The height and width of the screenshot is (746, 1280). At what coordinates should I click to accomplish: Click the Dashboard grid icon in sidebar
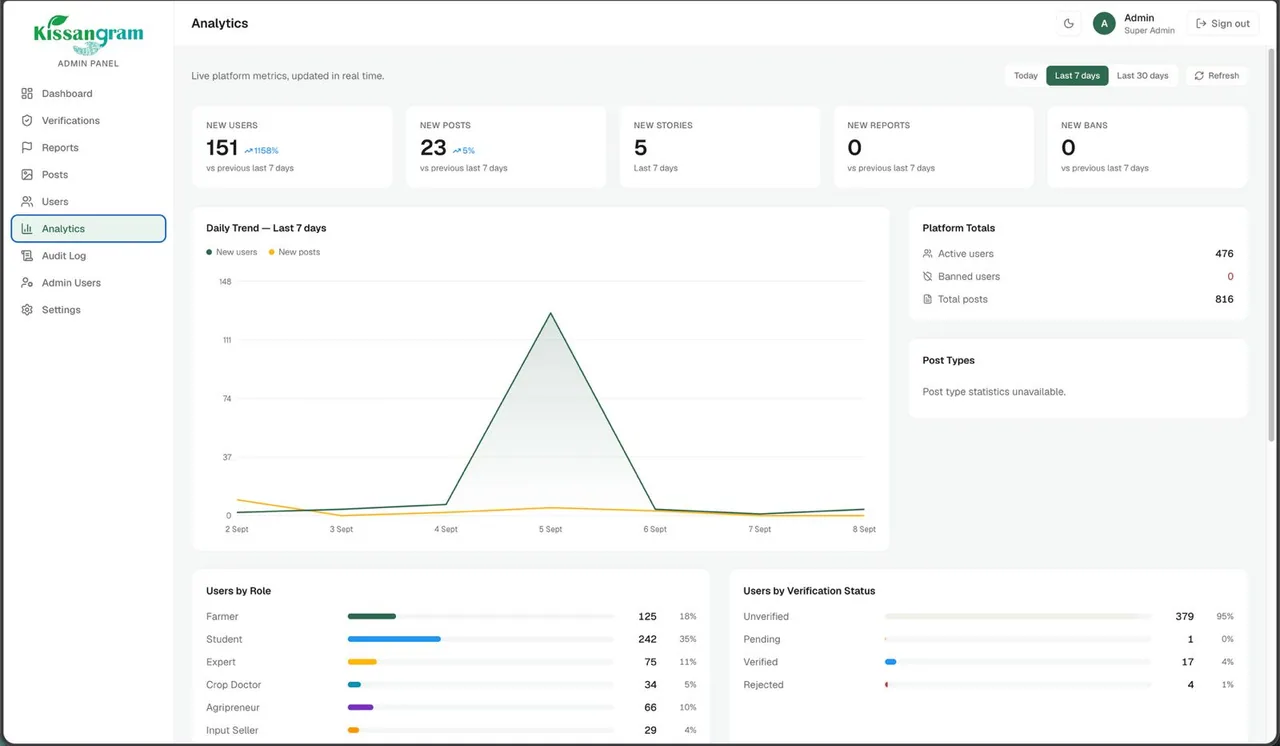[x=27, y=94]
